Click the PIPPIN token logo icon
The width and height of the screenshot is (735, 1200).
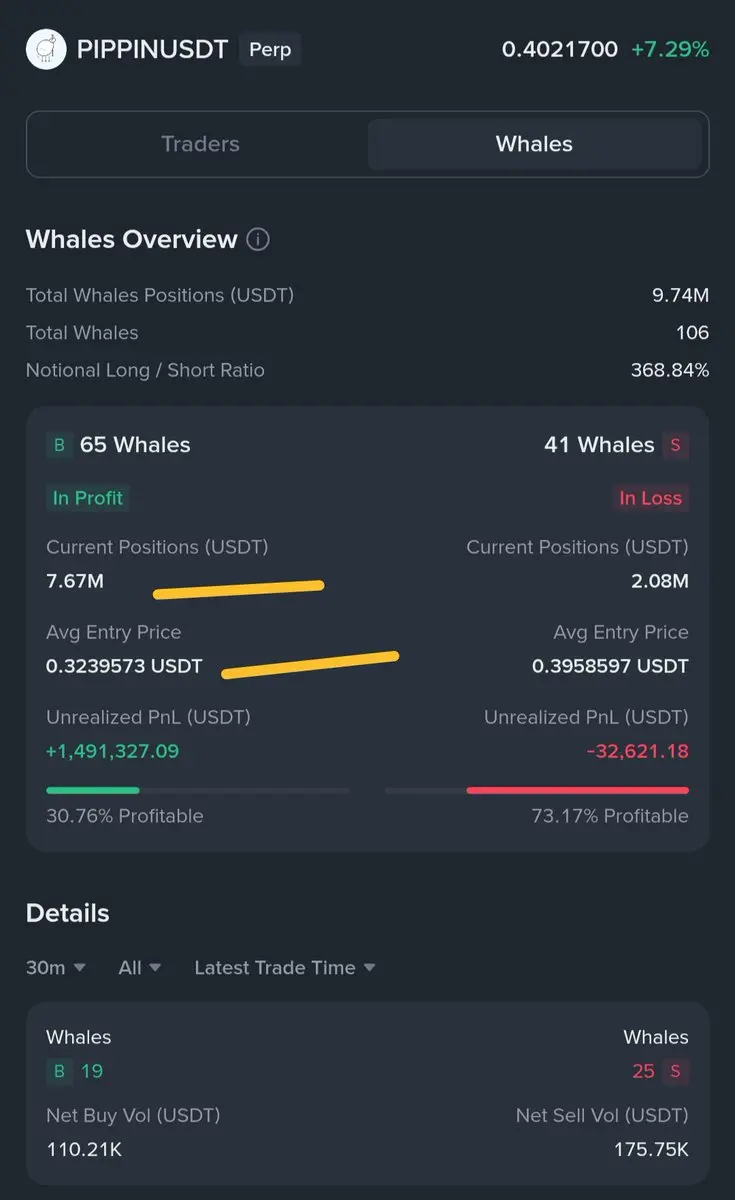coord(44,49)
